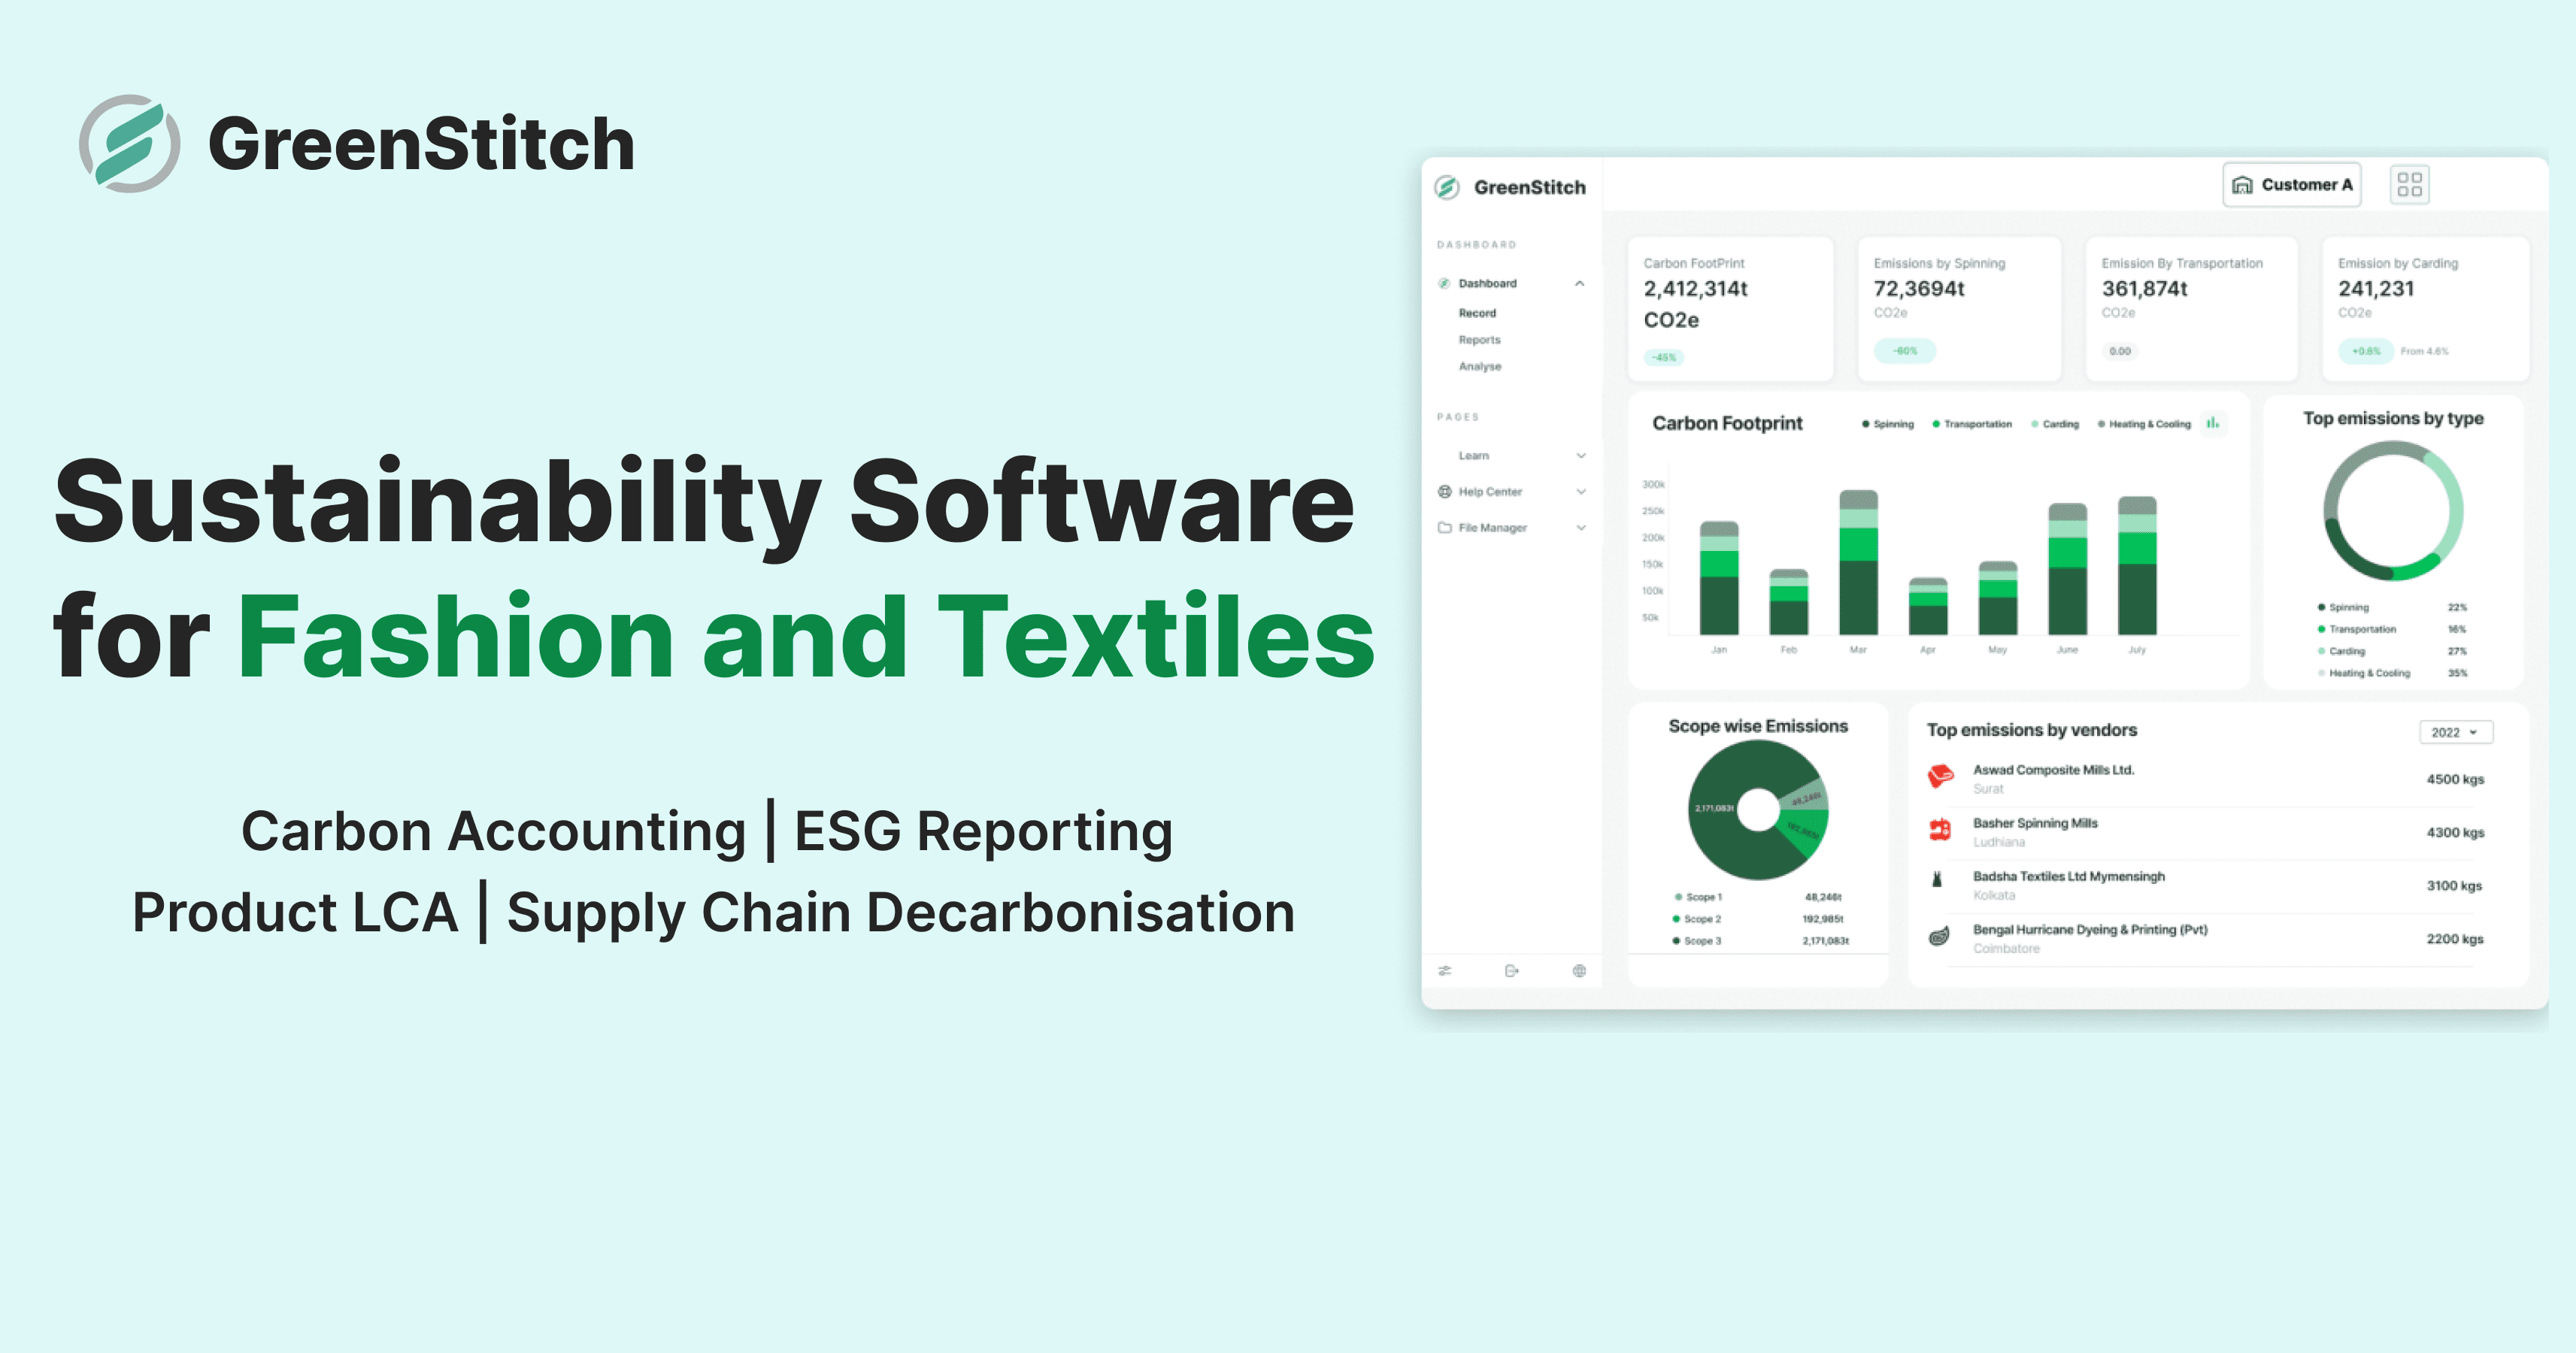This screenshot has height=1353, width=2576.
Task: Click Aswad Composite Mills vendor icon
Action: (x=1940, y=777)
